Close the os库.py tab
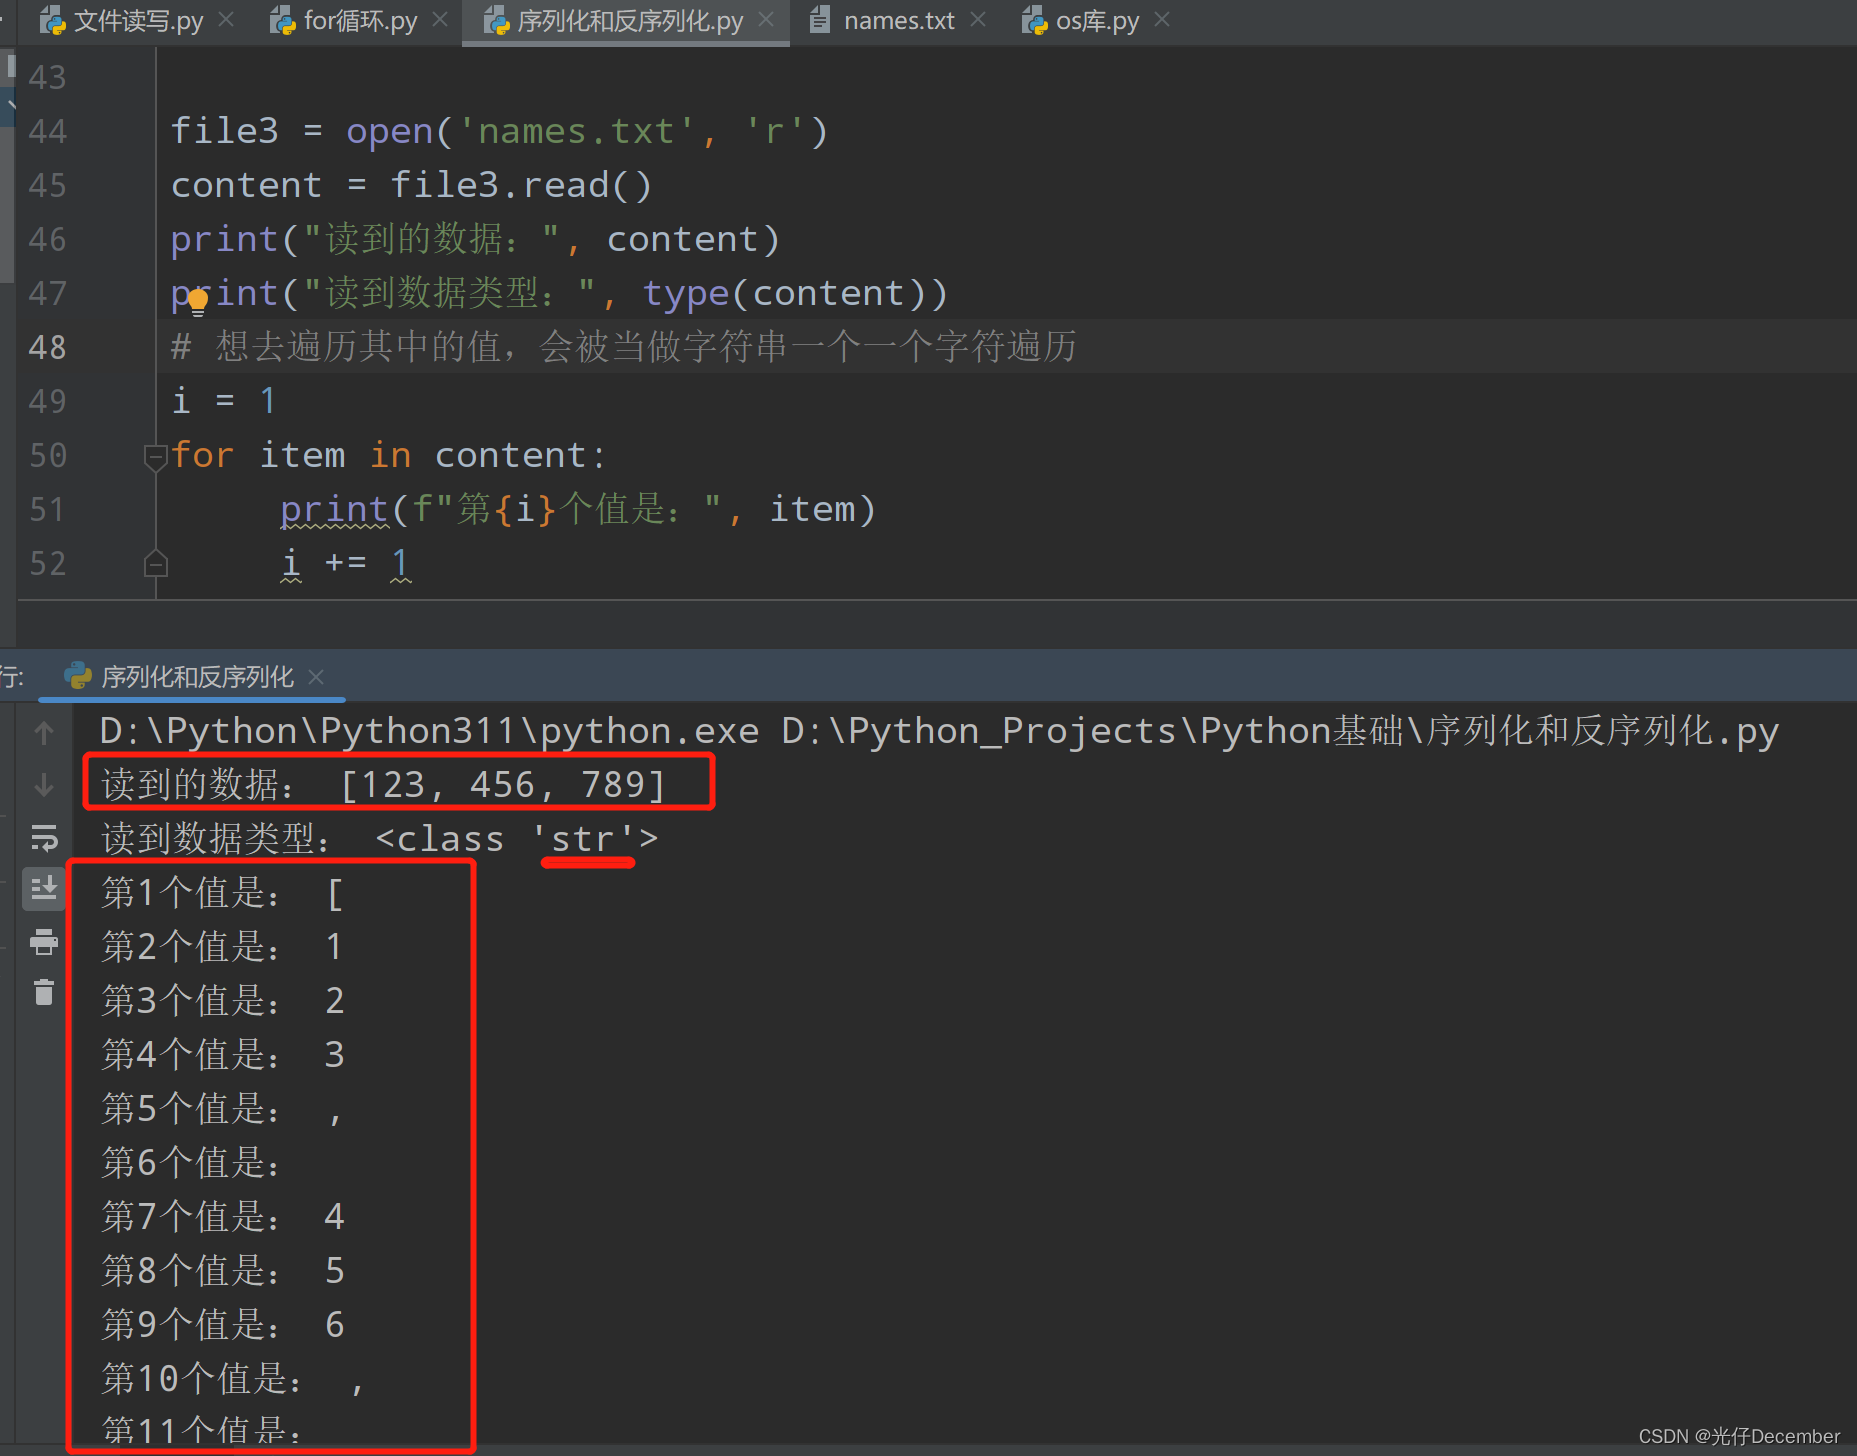 1162,20
